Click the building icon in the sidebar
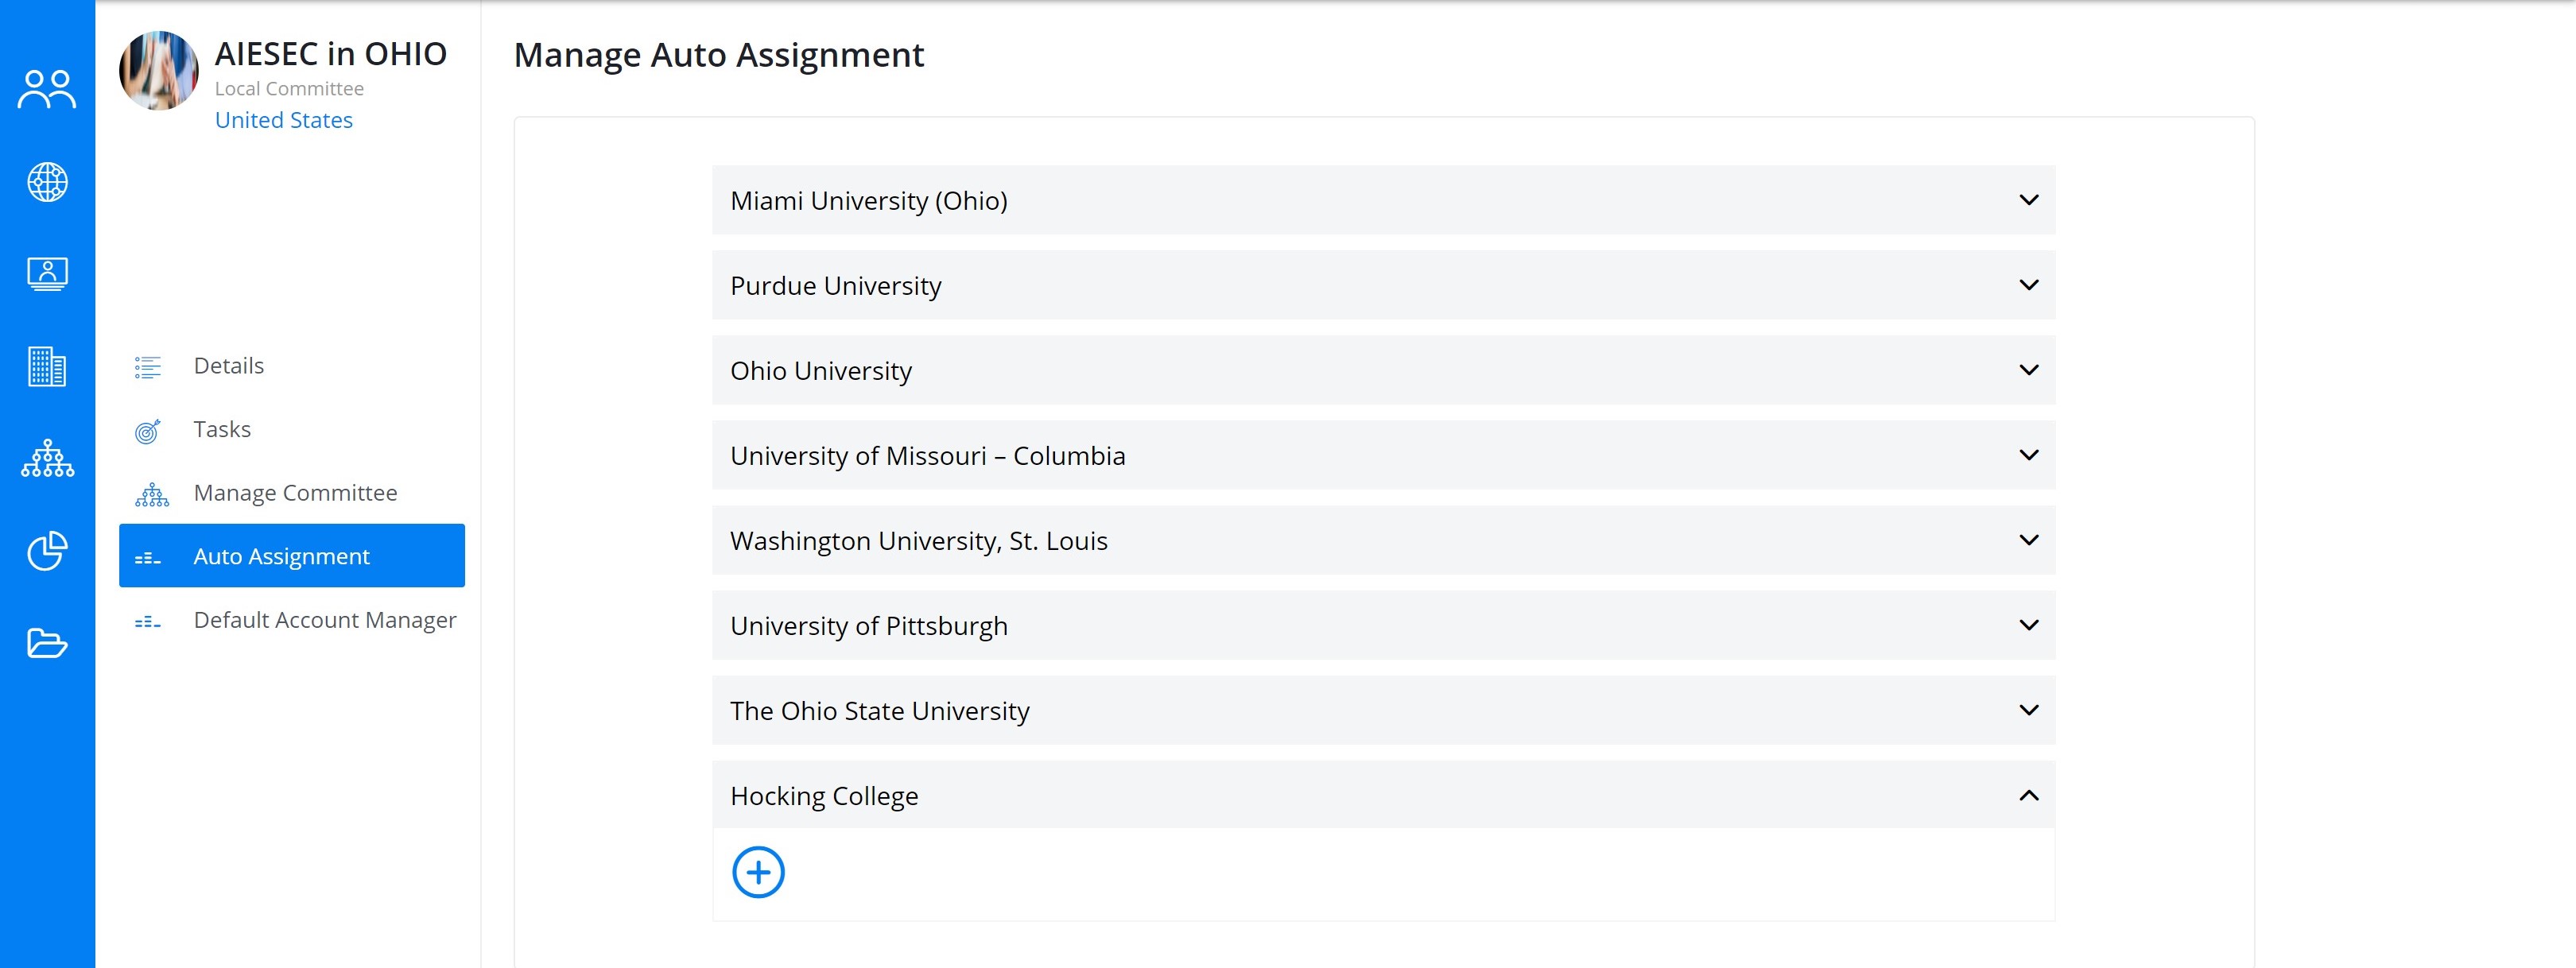 [x=47, y=367]
